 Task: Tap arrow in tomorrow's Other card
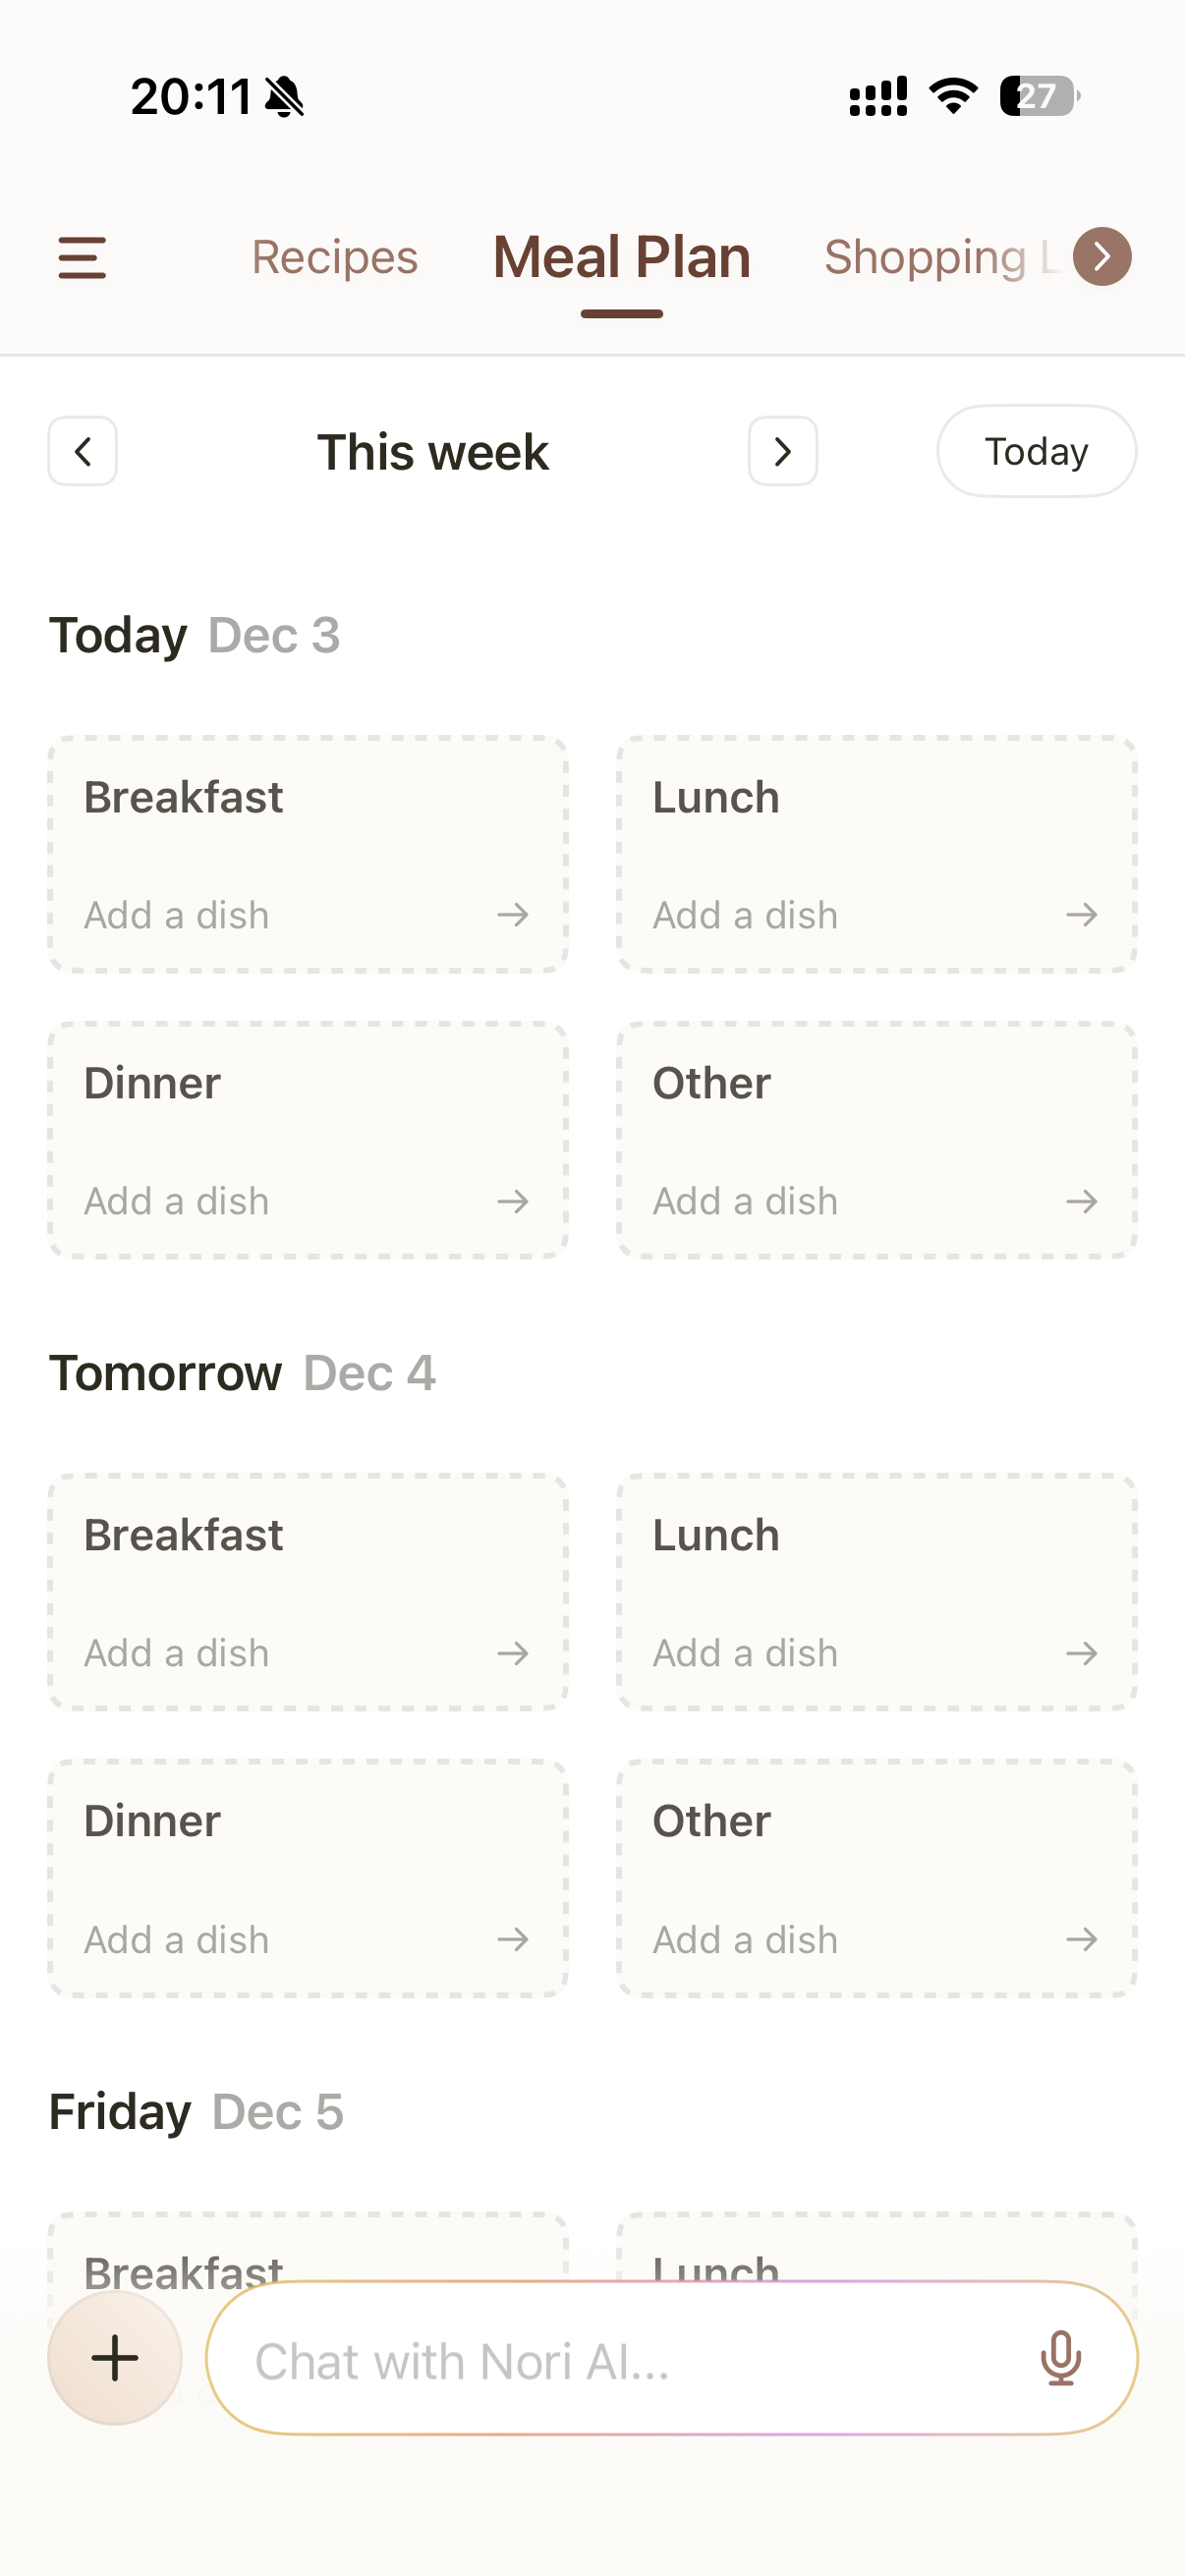(1081, 1939)
